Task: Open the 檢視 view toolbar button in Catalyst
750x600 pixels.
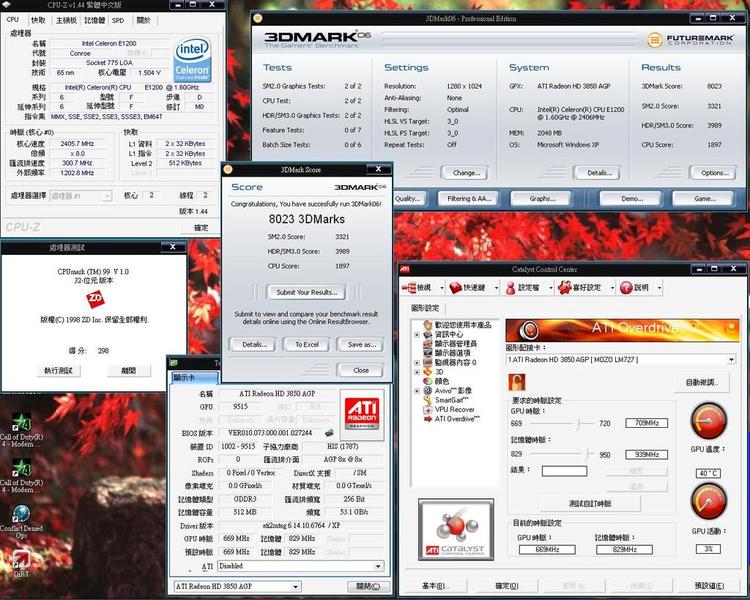Action: coord(418,288)
